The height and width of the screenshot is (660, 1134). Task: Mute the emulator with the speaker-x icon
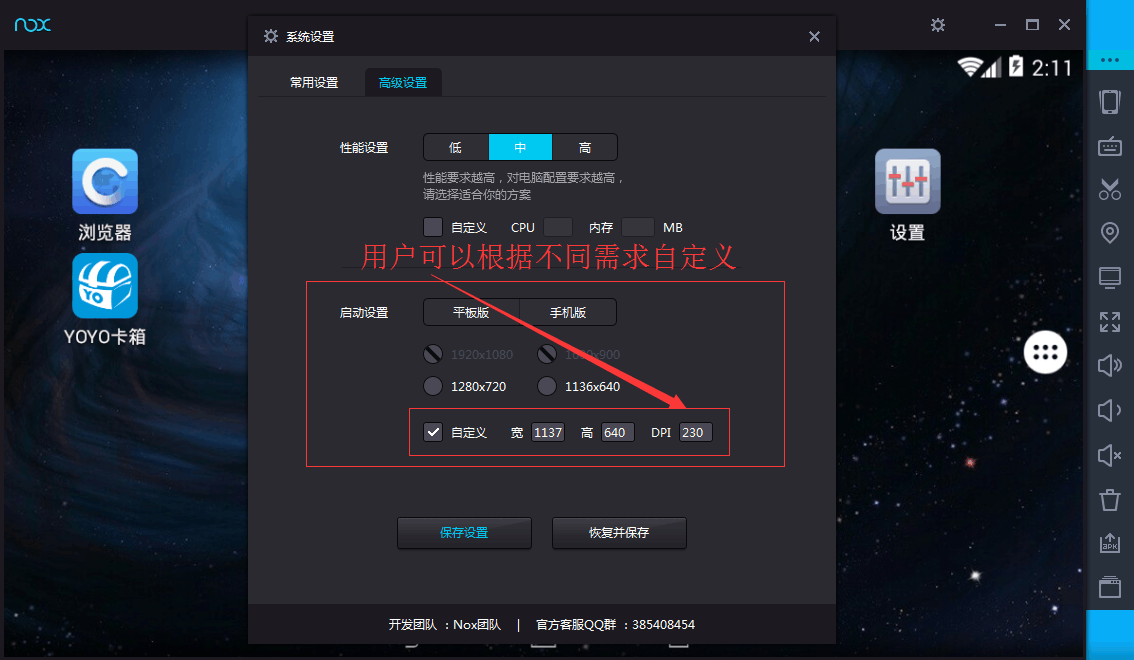point(1109,455)
